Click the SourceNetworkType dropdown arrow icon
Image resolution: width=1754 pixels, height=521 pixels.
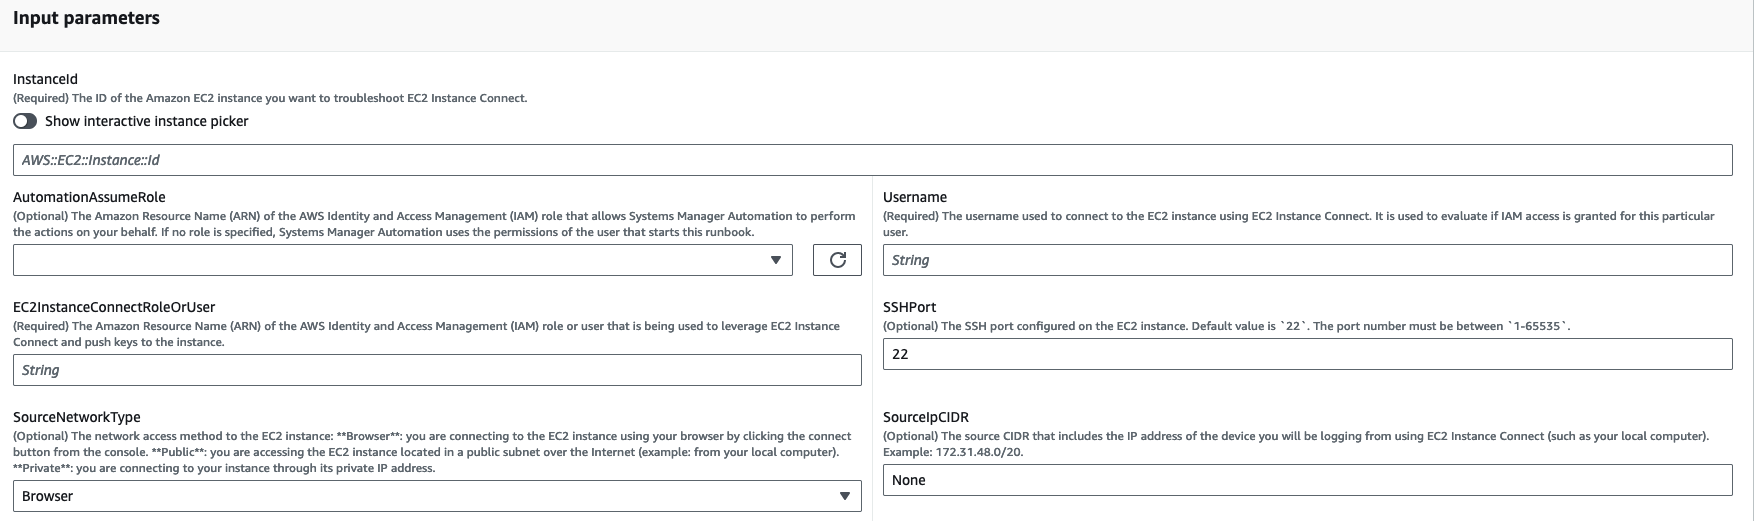[844, 496]
